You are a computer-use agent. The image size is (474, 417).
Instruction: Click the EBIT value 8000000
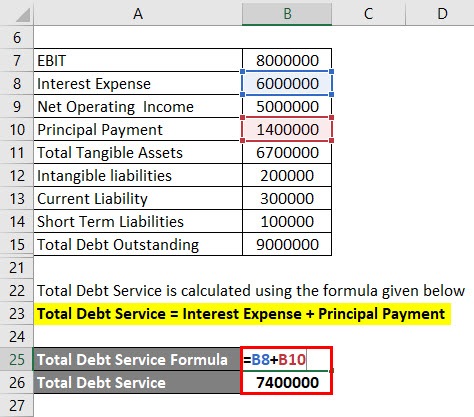(287, 60)
